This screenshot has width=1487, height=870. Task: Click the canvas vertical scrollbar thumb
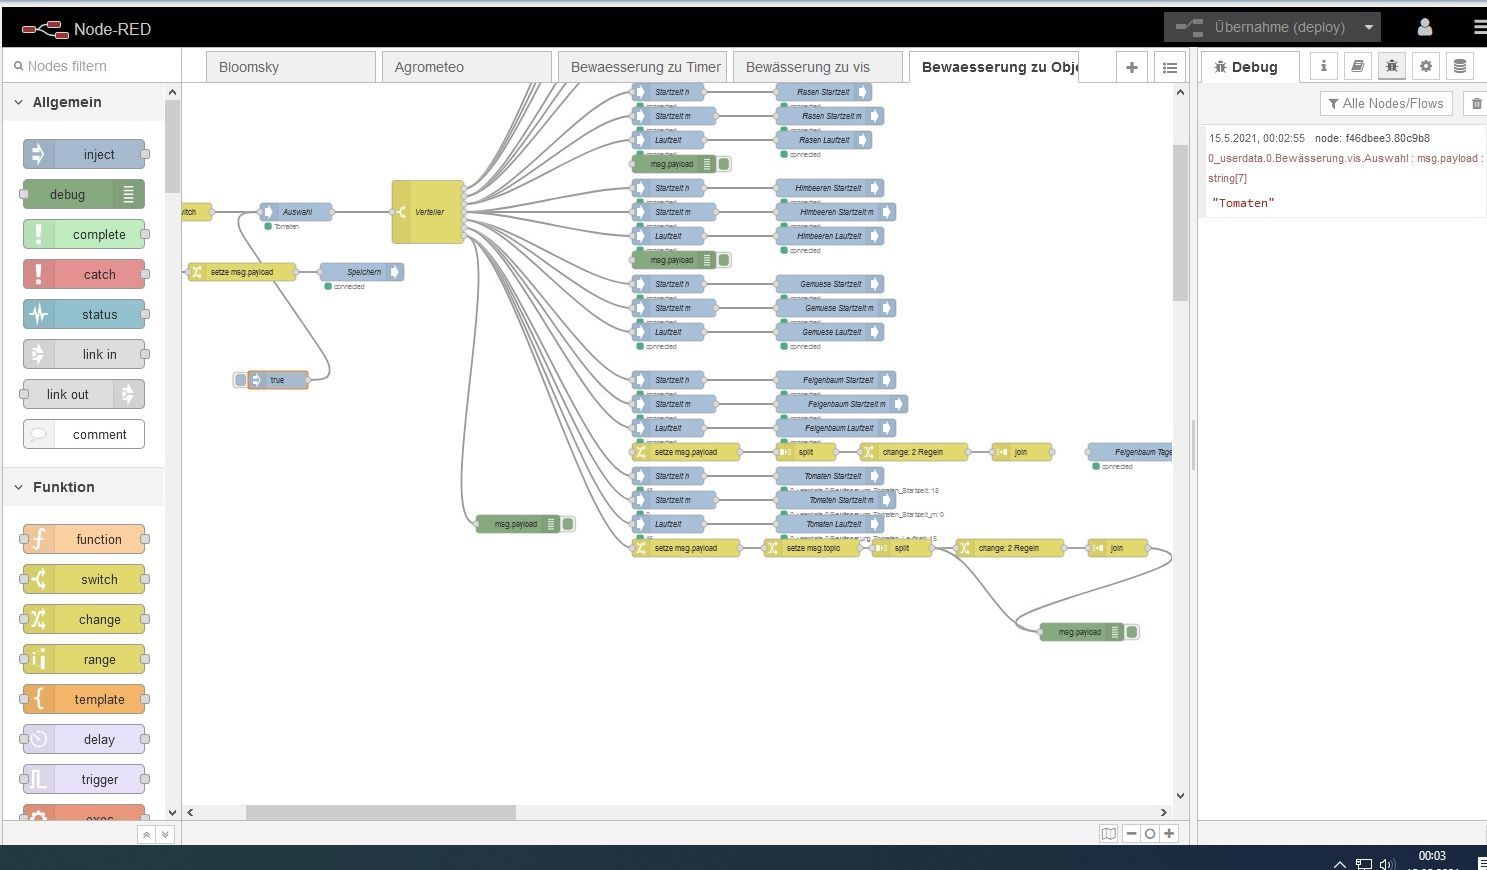click(1180, 222)
